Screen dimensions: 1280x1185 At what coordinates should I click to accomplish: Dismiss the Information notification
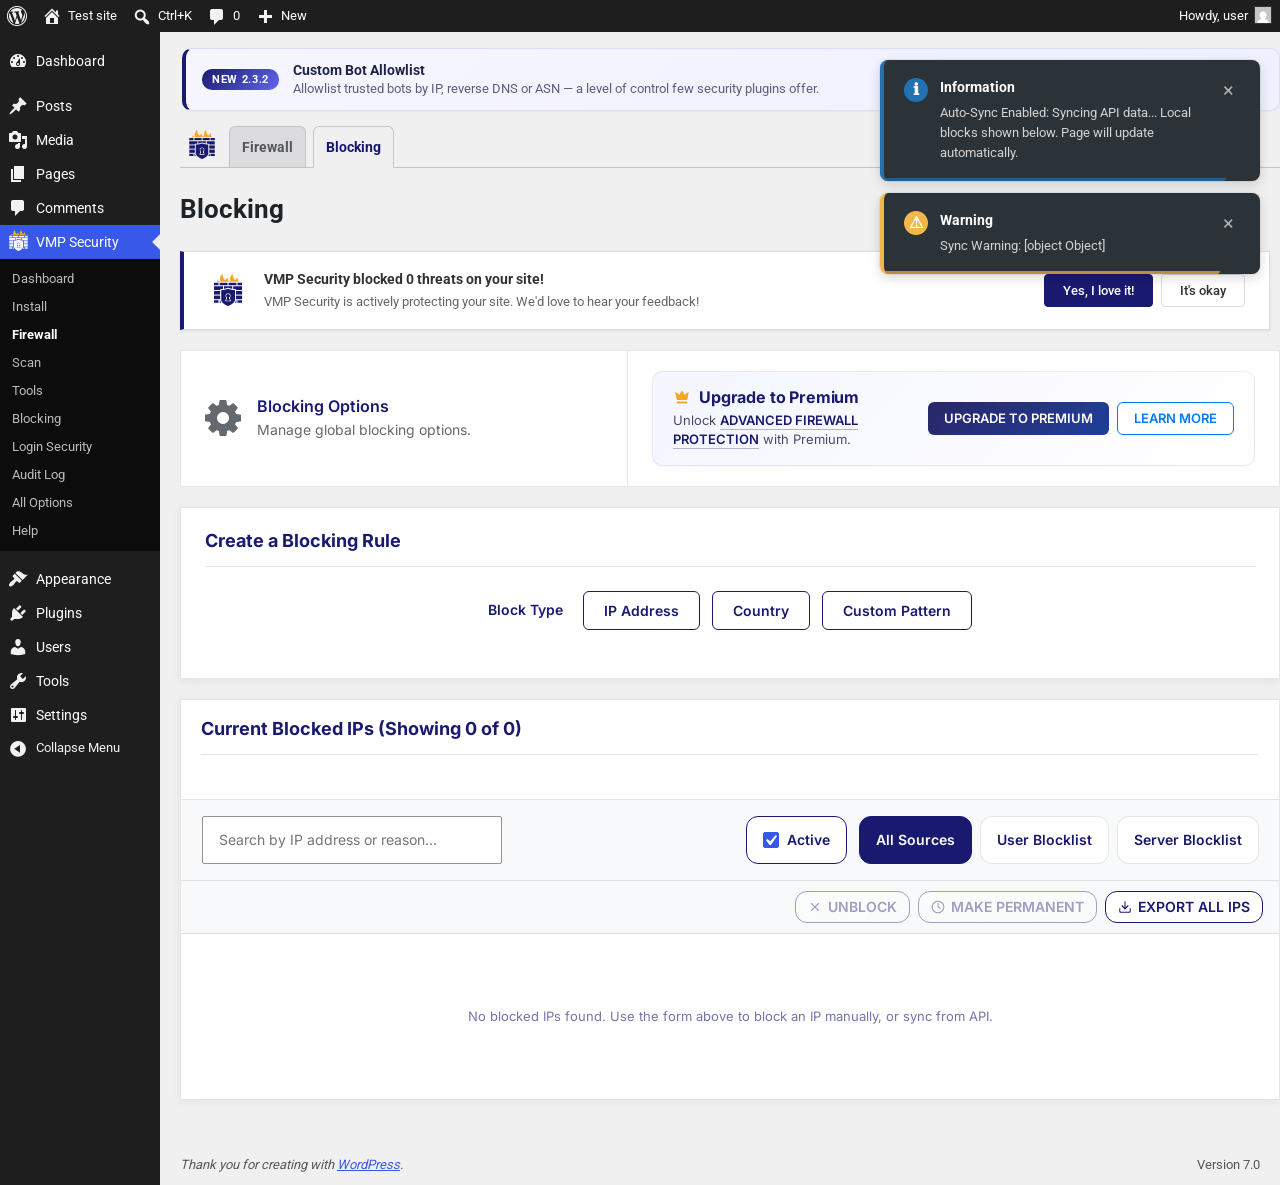coord(1228,90)
